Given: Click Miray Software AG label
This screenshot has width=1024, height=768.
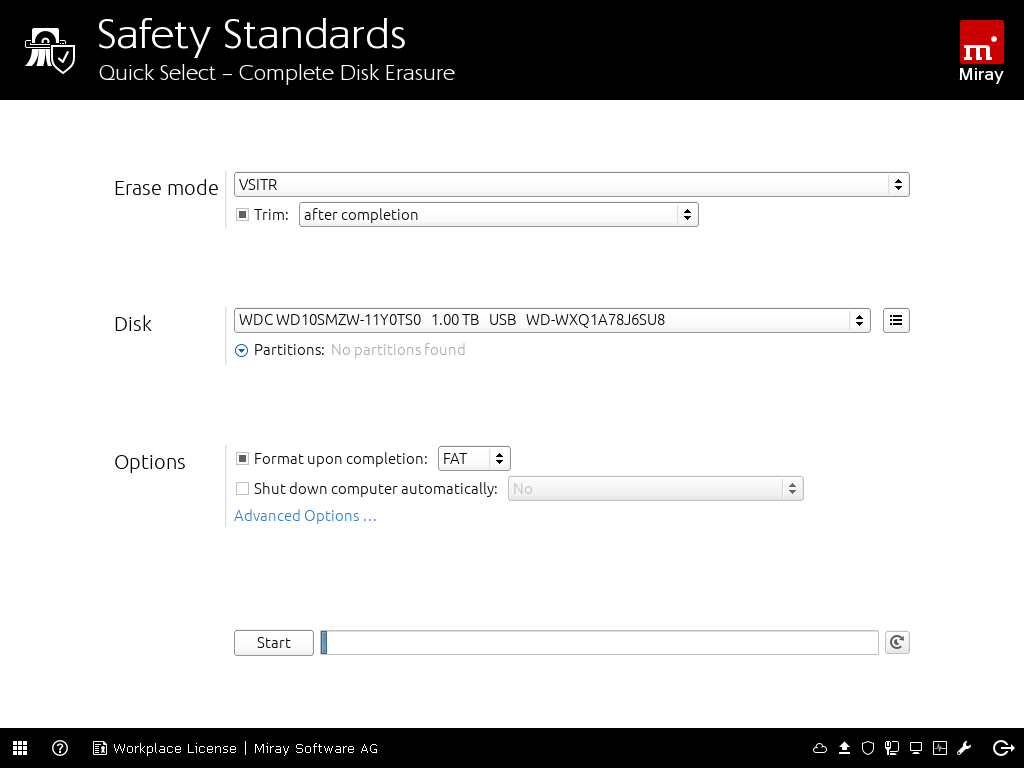Looking at the screenshot, I should coord(316,748).
